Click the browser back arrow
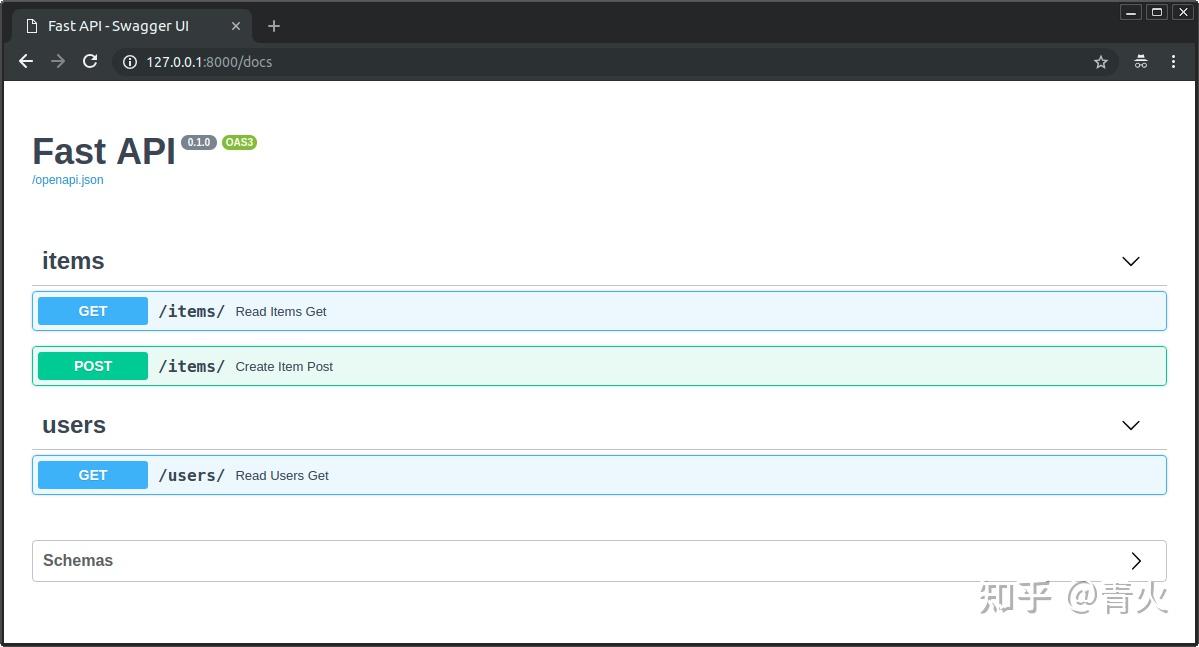Viewport: 1199px width, 647px height. click(26, 62)
